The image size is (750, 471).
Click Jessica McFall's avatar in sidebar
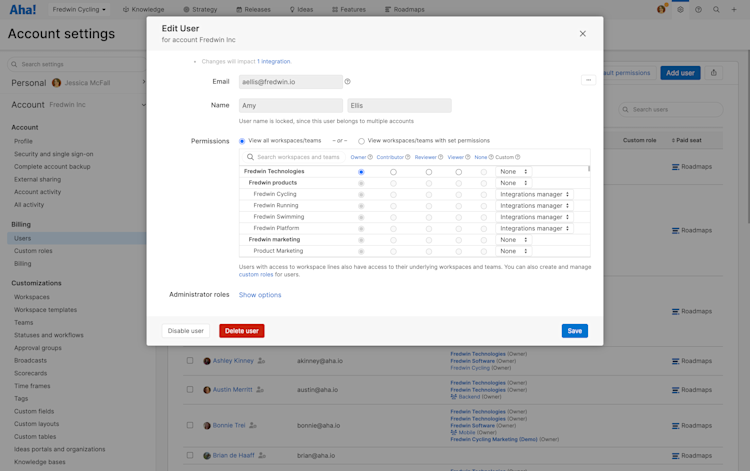tap(56, 83)
